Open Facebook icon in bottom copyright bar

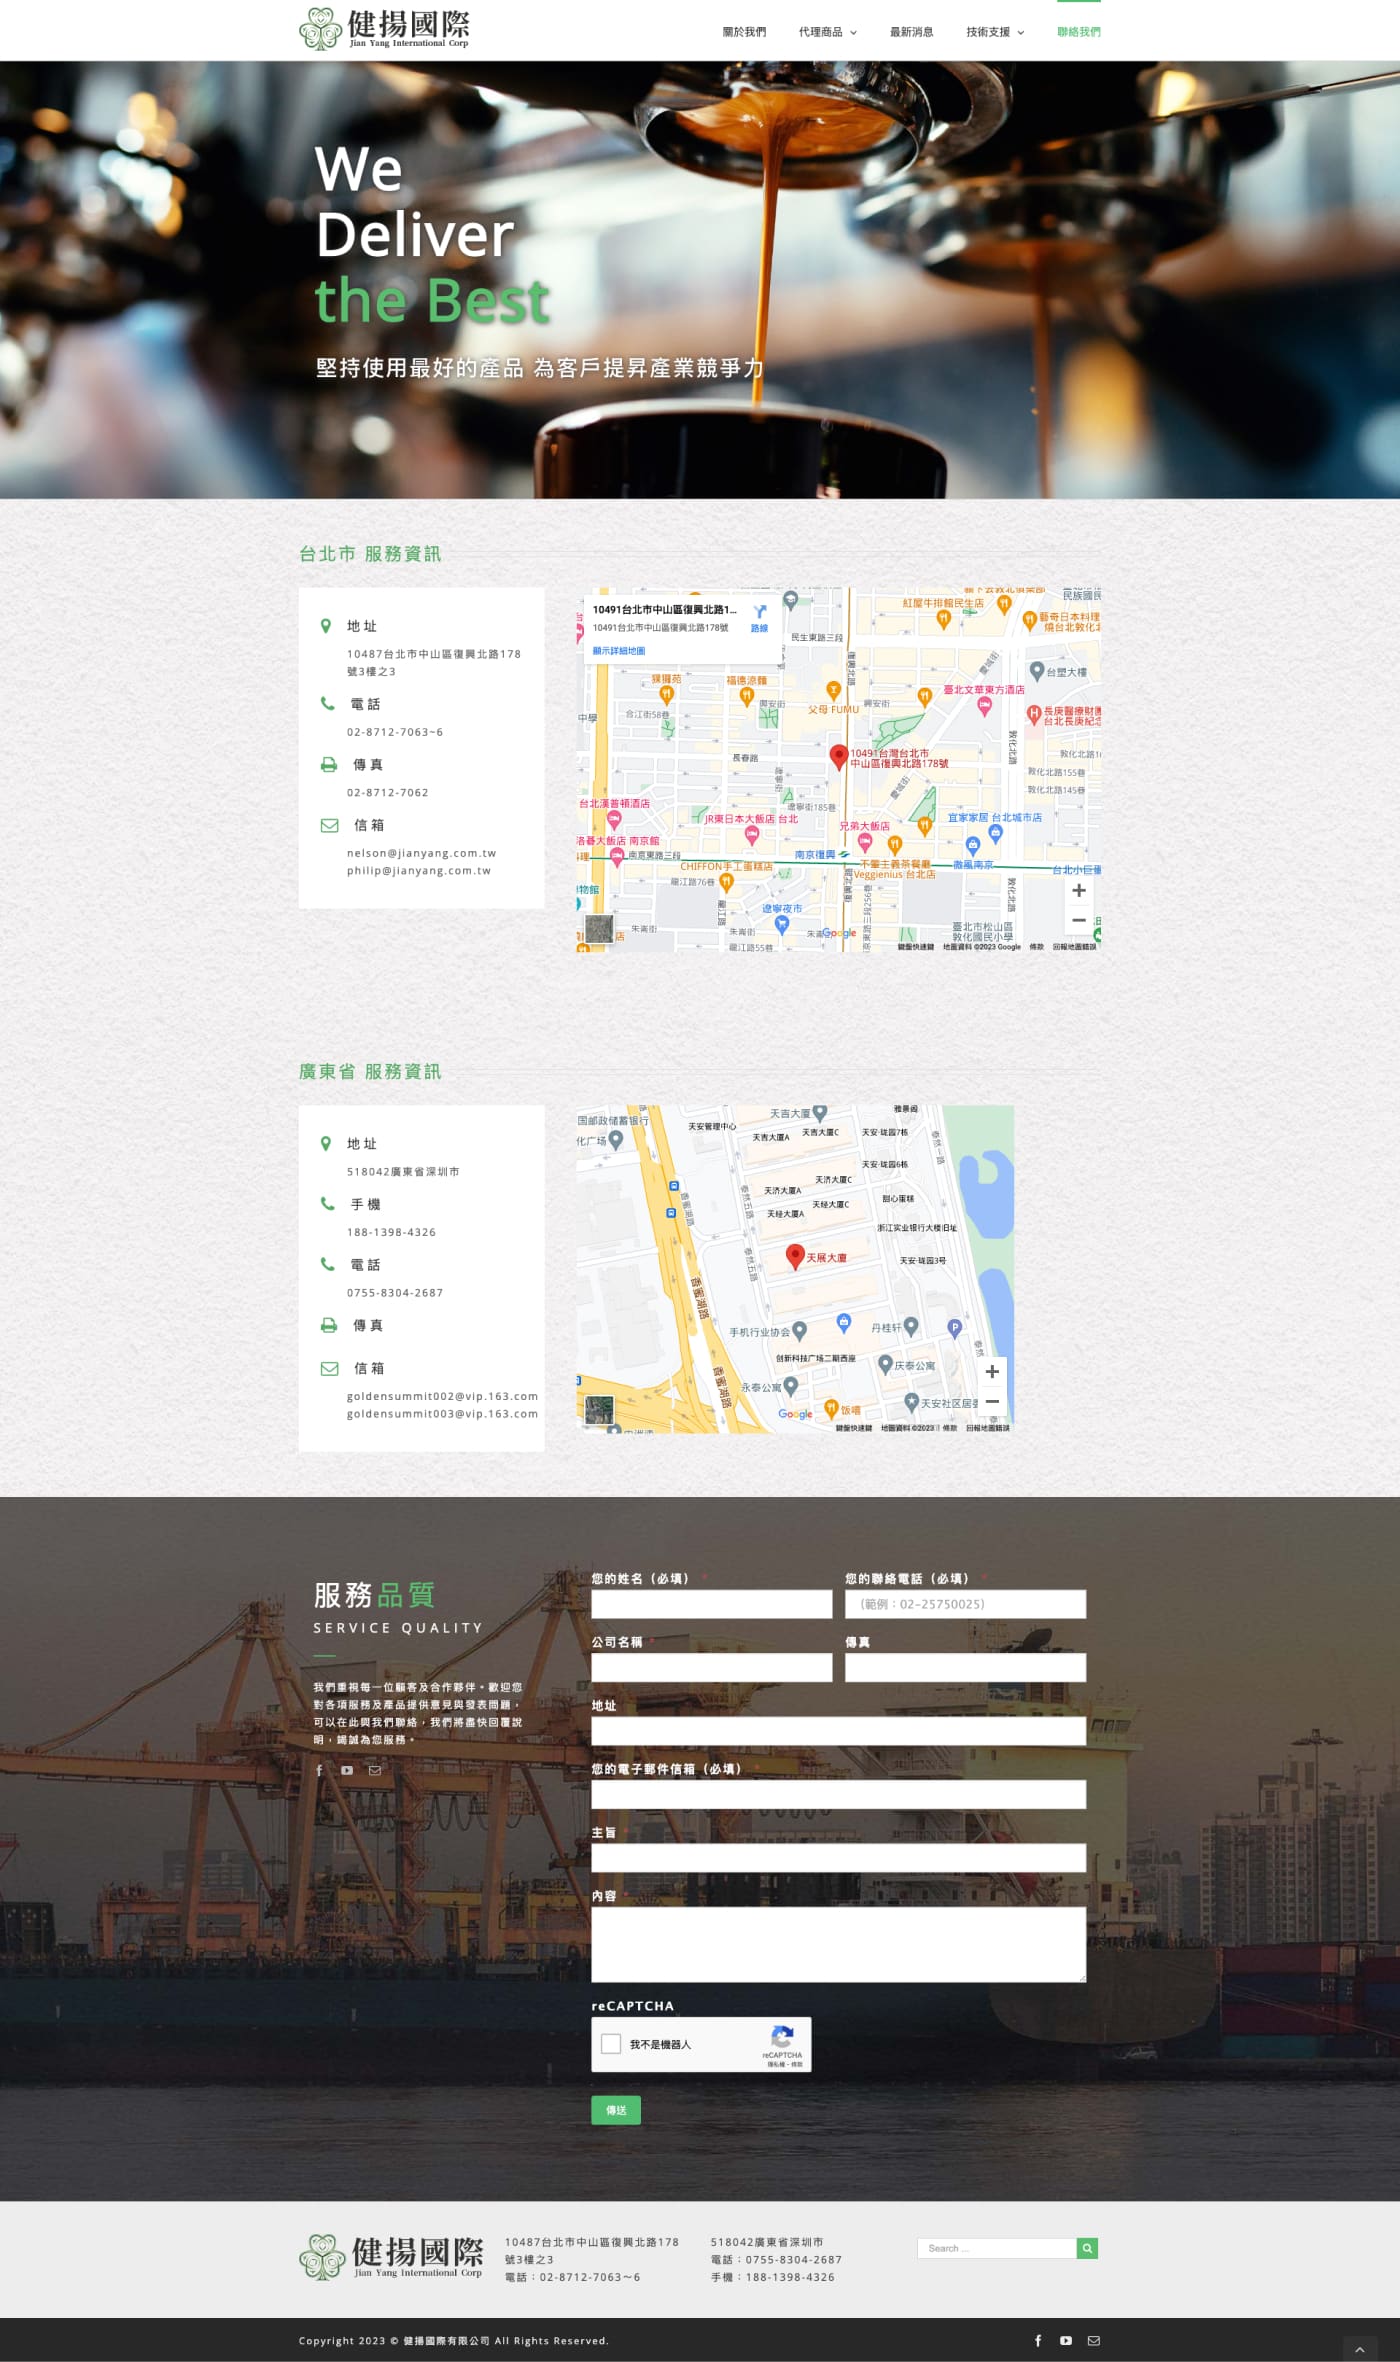(1038, 2340)
